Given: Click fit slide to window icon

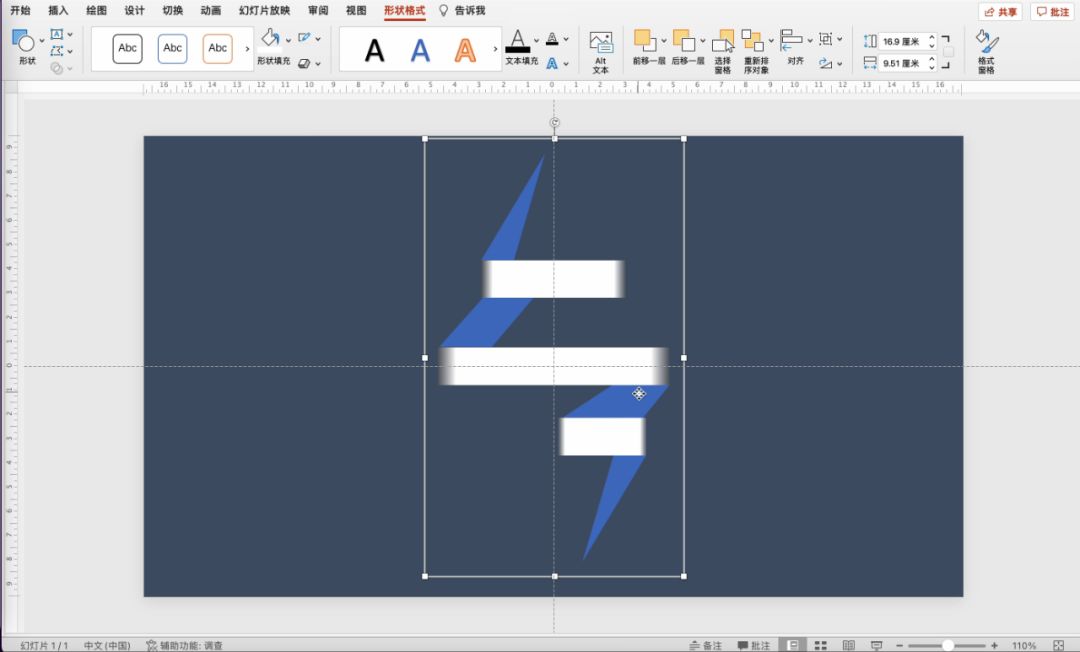Looking at the screenshot, I should point(1059,645).
